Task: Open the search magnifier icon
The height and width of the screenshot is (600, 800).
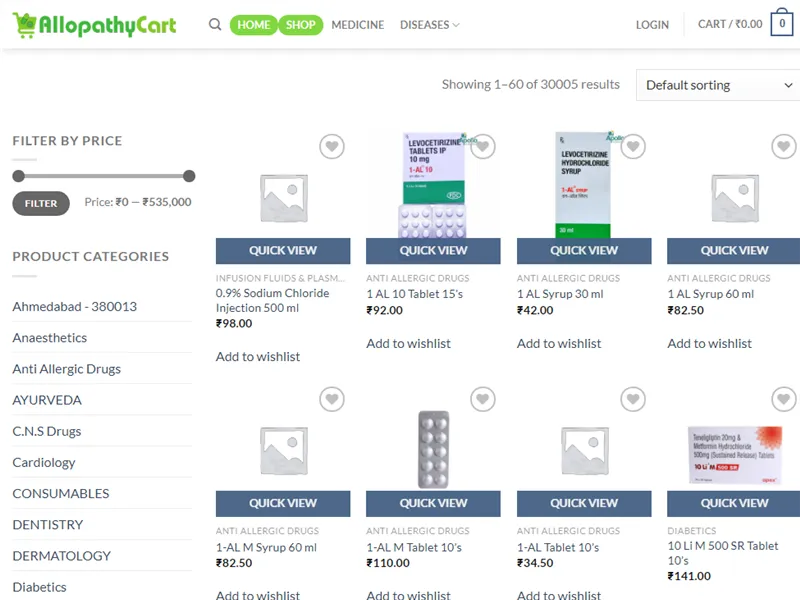Action: pos(215,24)
